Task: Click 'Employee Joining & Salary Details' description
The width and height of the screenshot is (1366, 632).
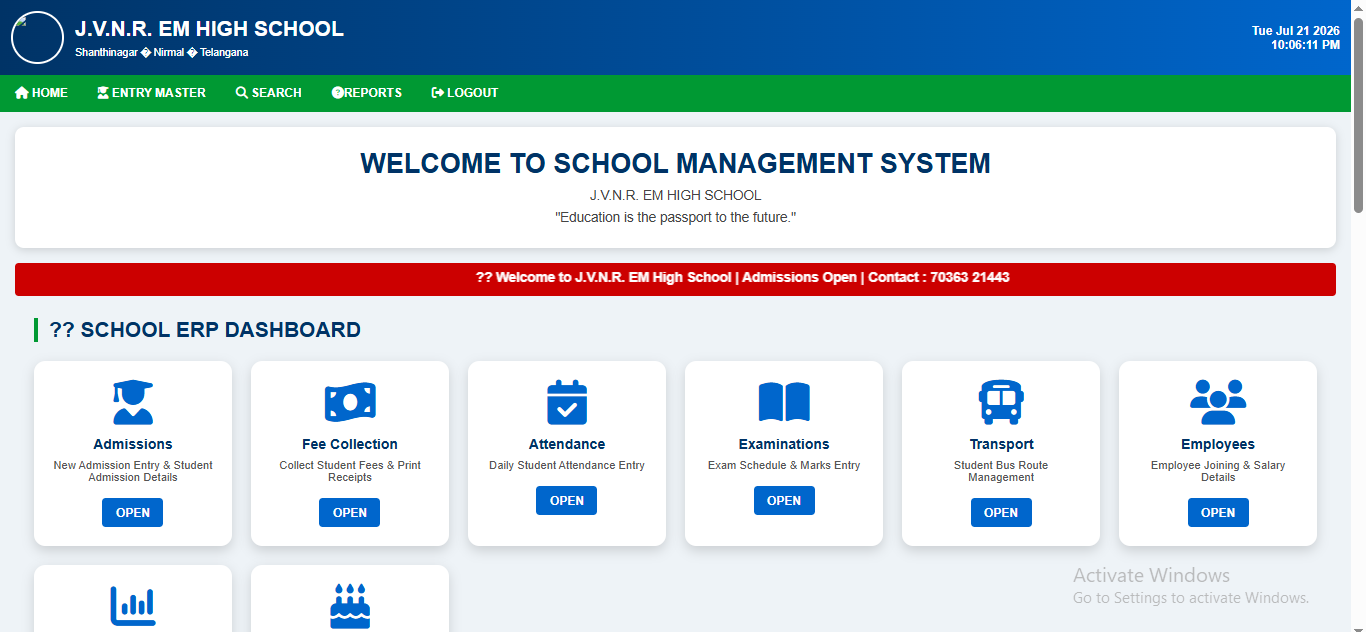Action: [x=1218, y=471]
